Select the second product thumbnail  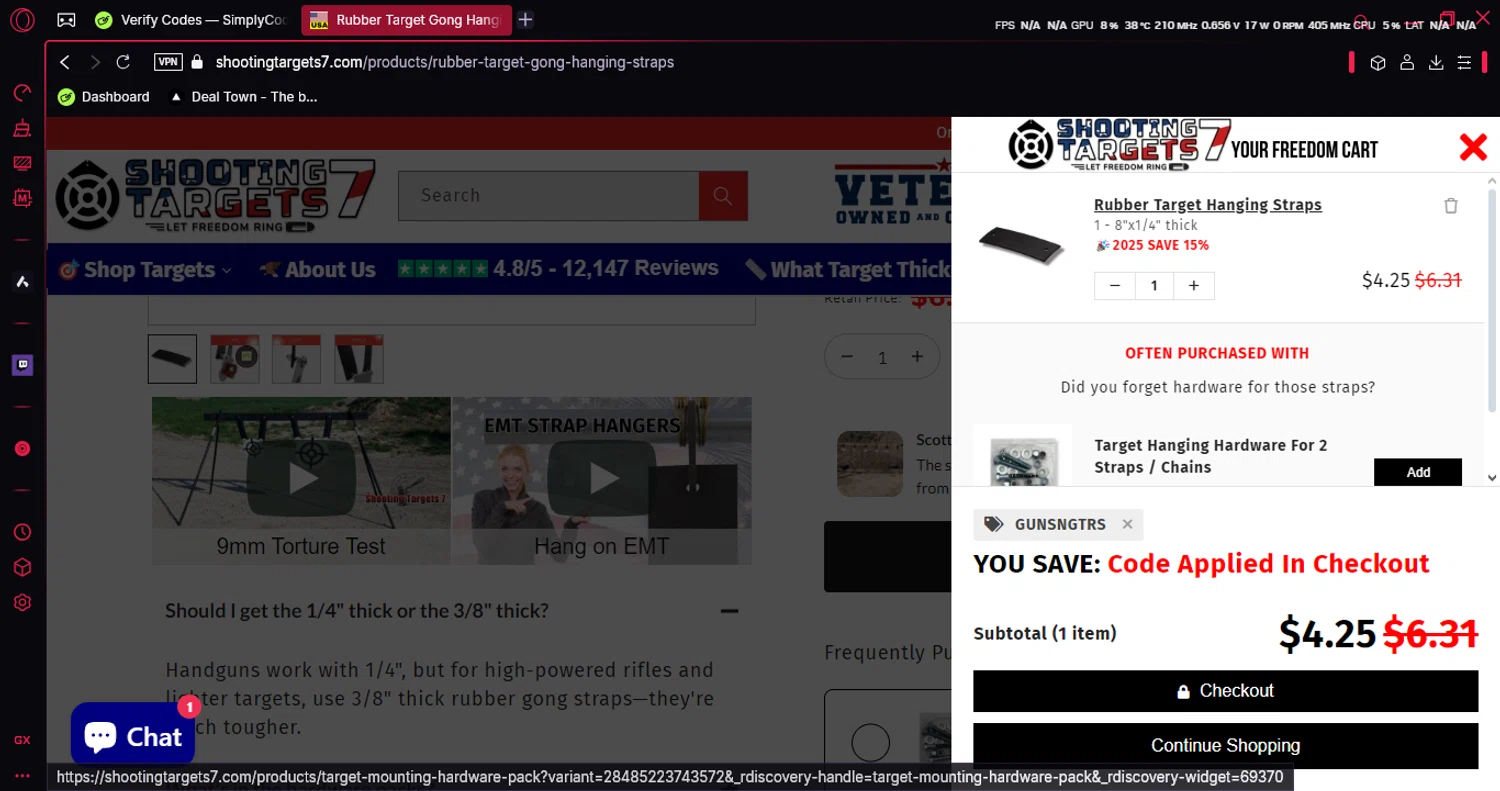pyautogui.click(x=235, y=359)
